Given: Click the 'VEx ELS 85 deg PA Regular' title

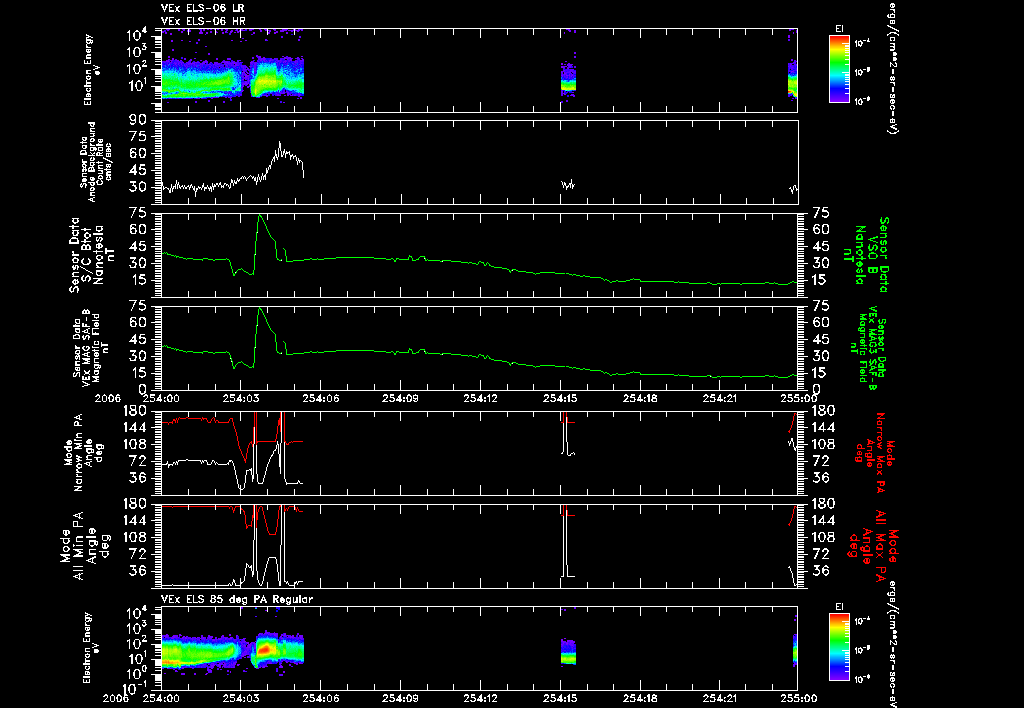Looking at the screenshot, I should [x=237, y=599].
